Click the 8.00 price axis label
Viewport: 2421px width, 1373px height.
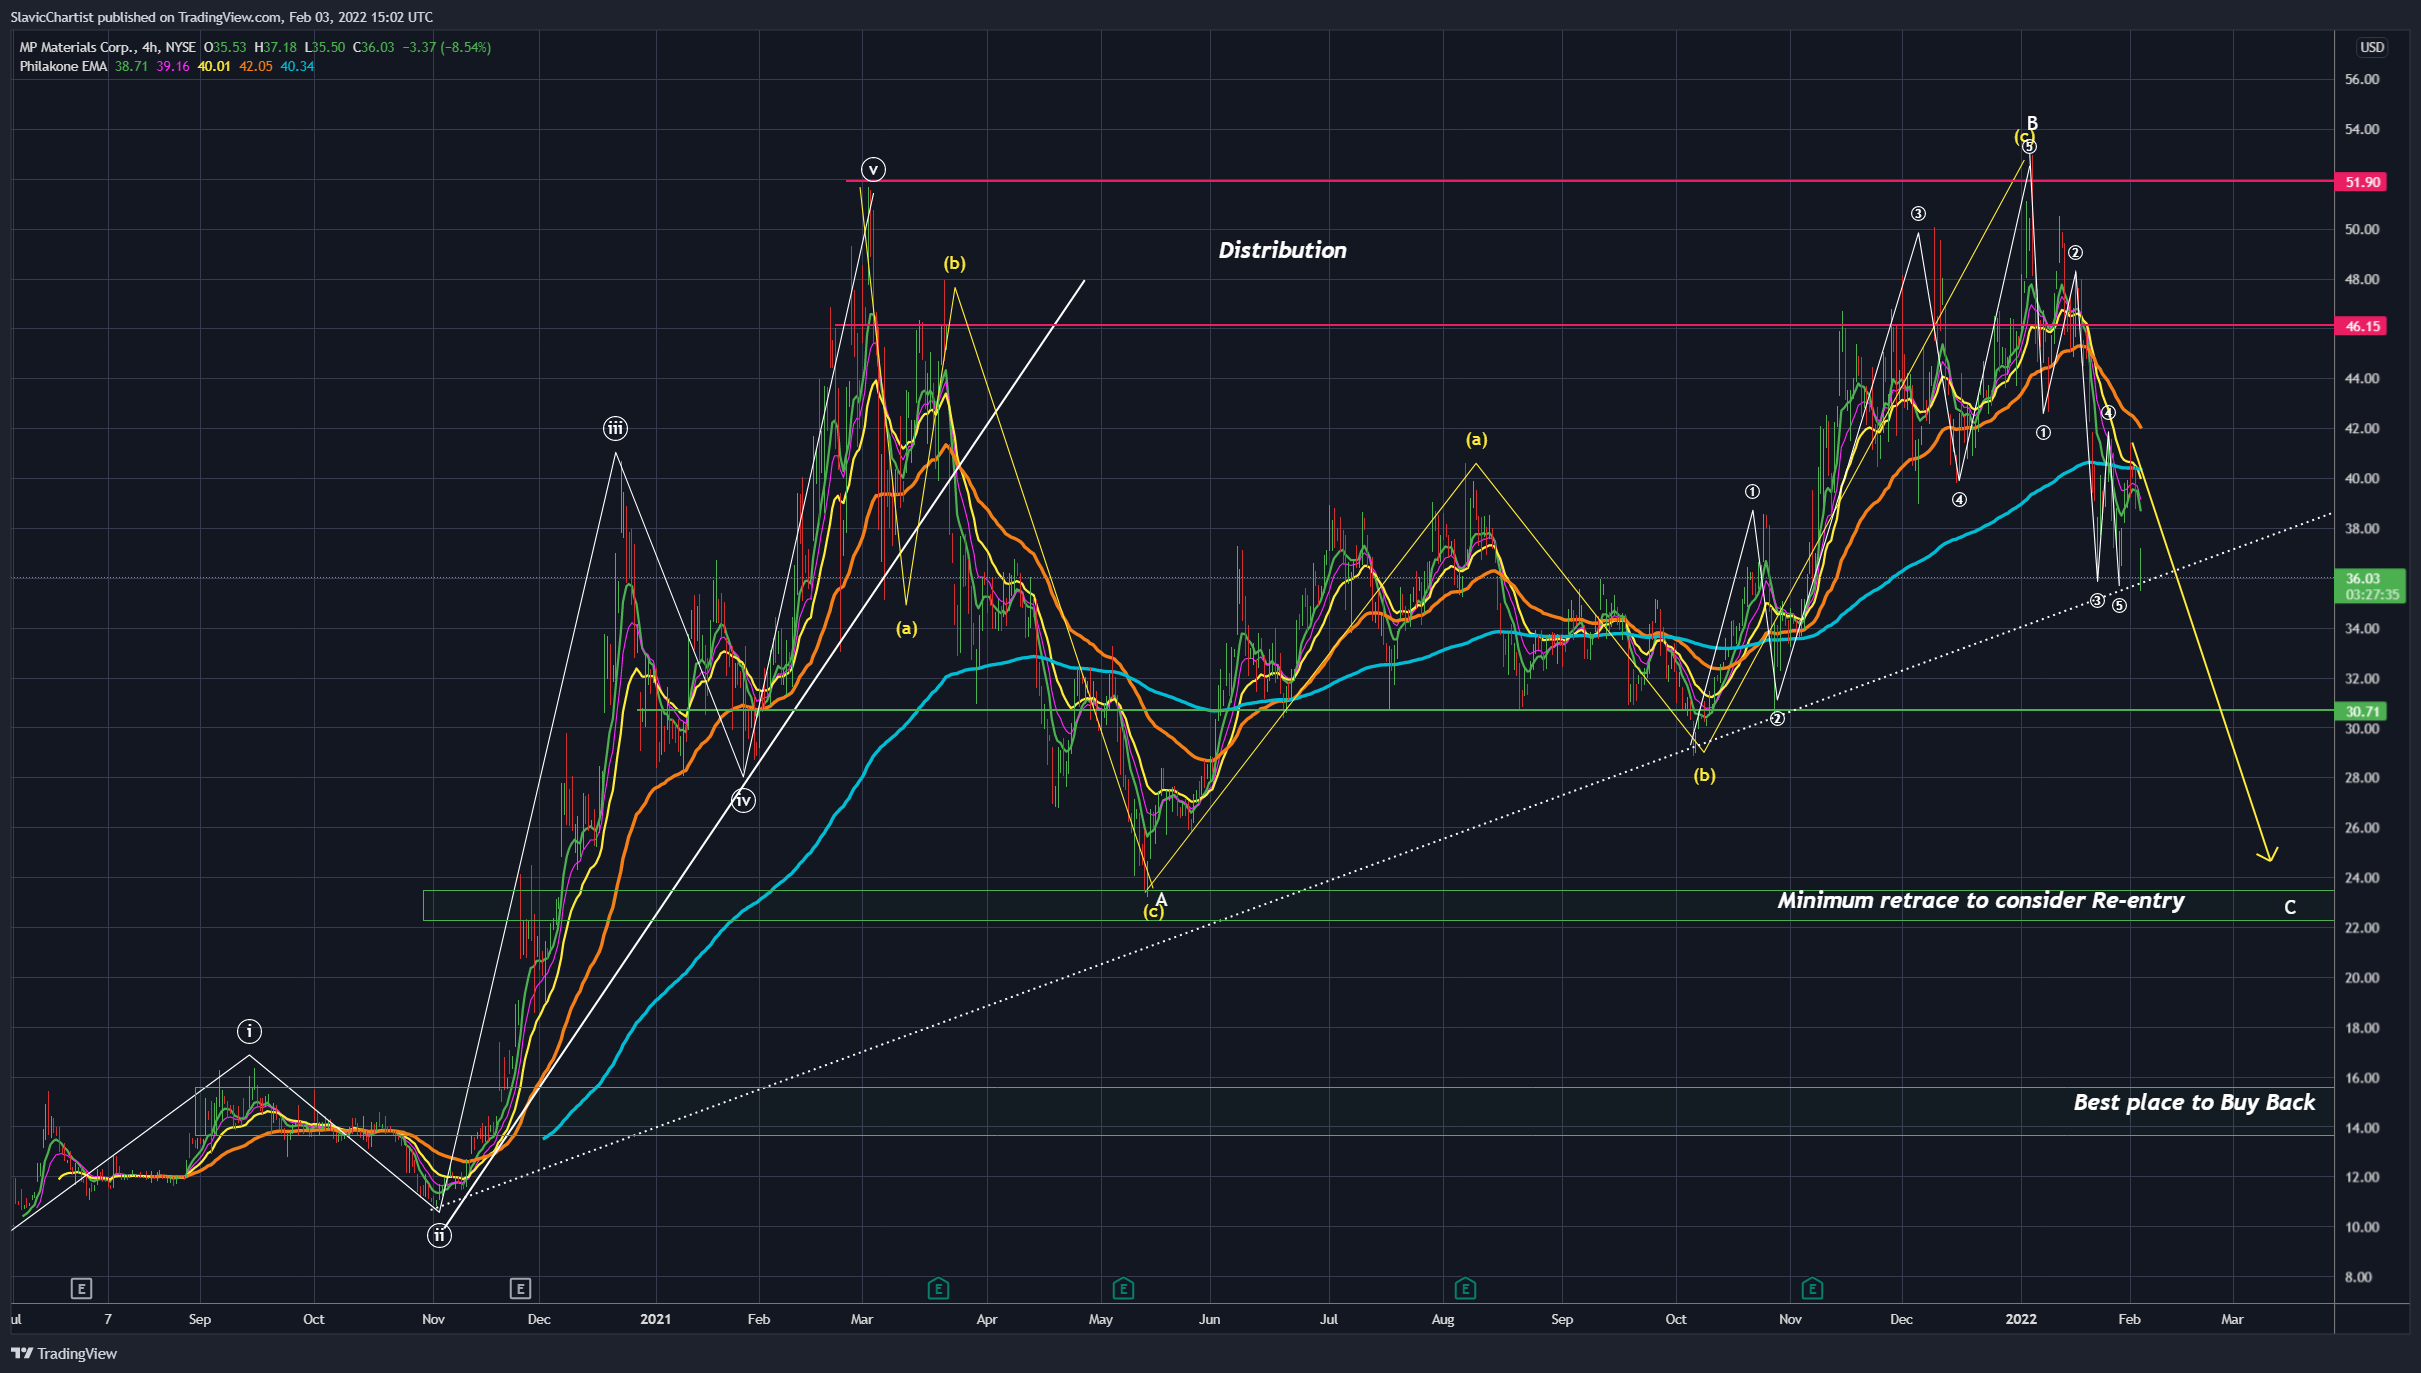tap(2358, 1277)
